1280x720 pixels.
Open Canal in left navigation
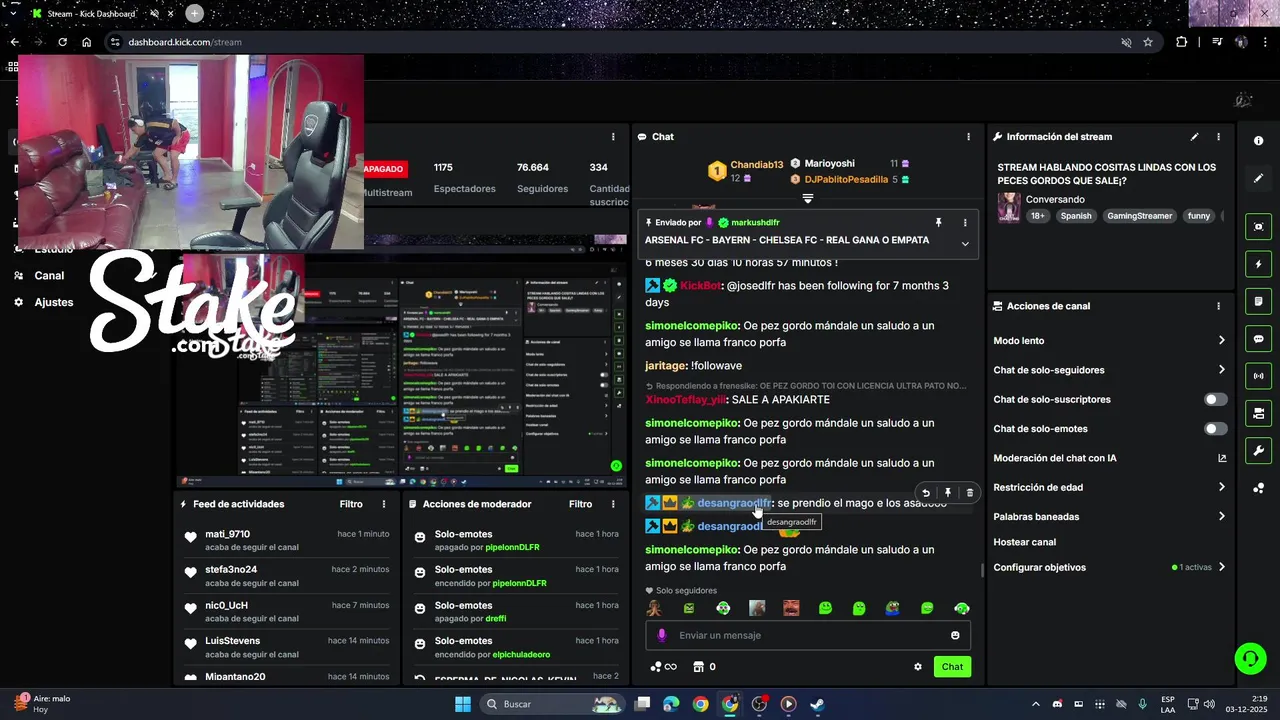[49, 276]
